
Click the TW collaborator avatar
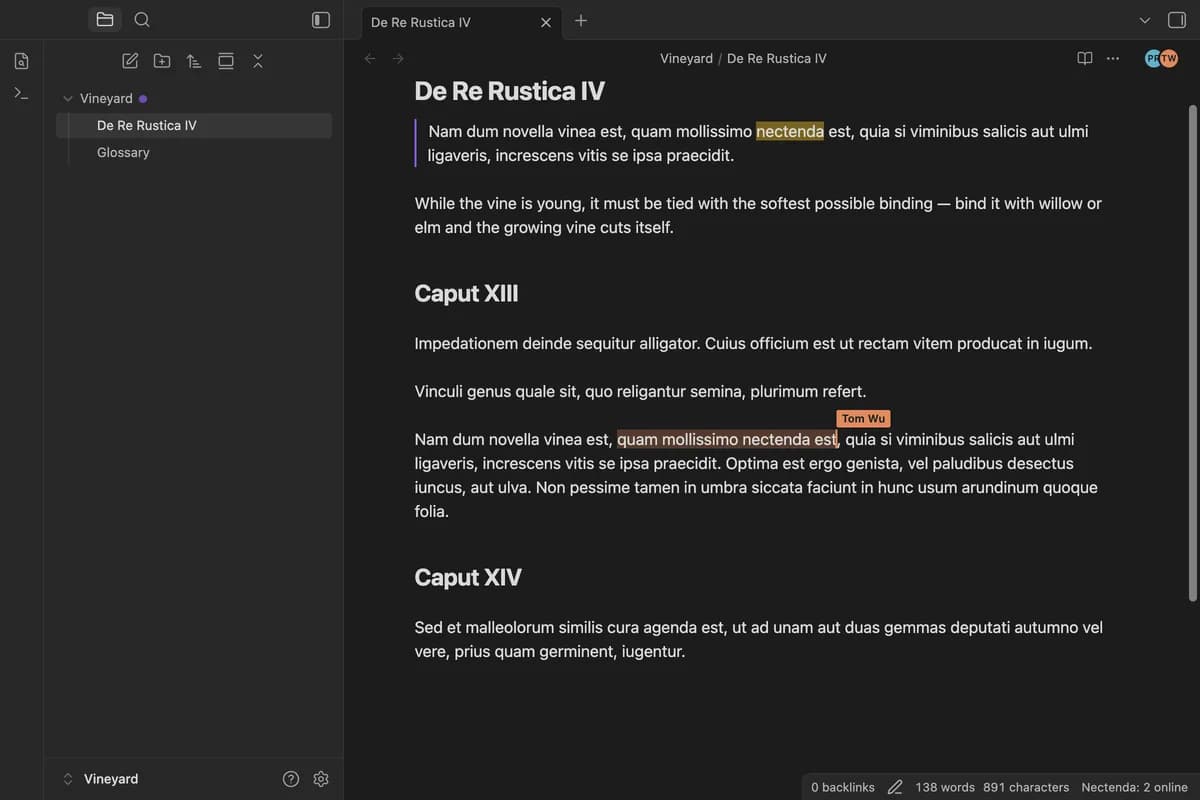pyautogui.click(x=1169, y=59)
